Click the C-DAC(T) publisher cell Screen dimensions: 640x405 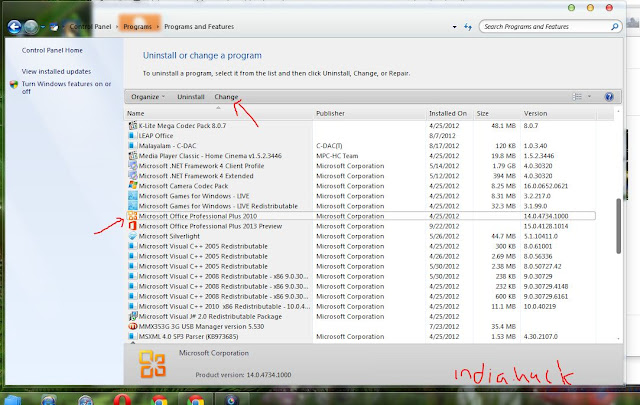coord(329,146)
